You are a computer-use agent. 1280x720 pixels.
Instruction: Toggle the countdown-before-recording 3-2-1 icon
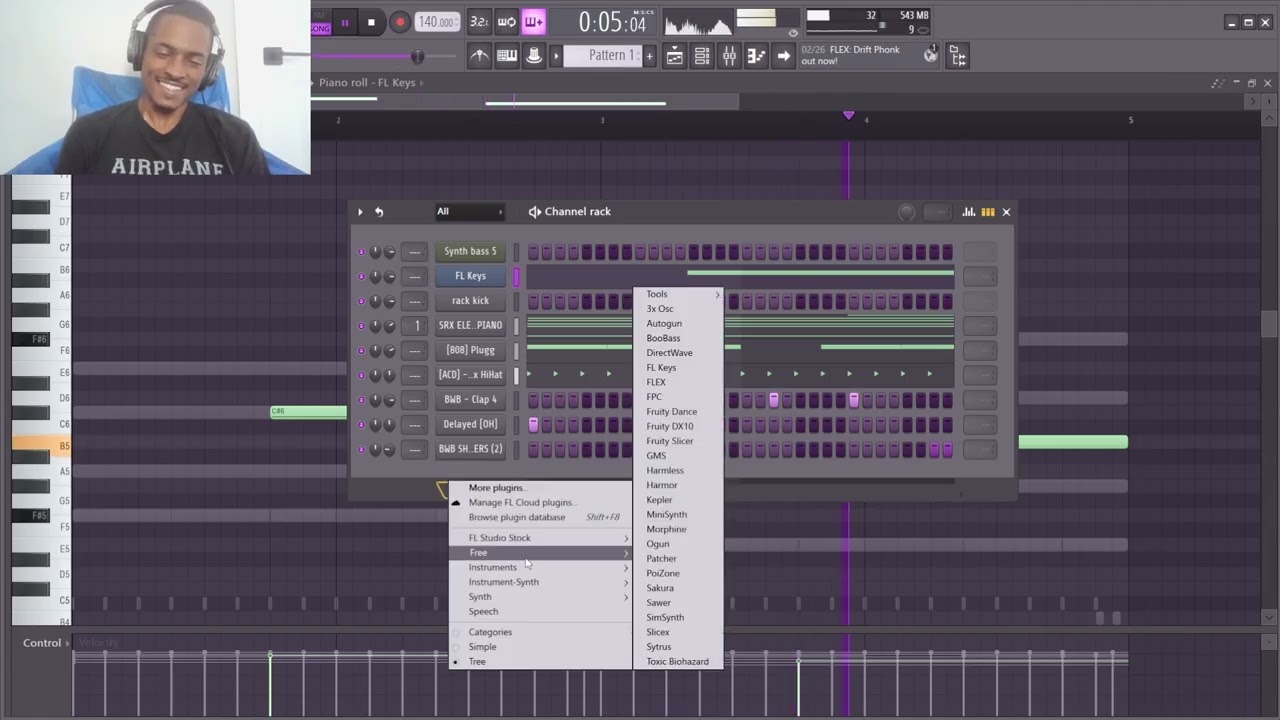click(479, 22)
